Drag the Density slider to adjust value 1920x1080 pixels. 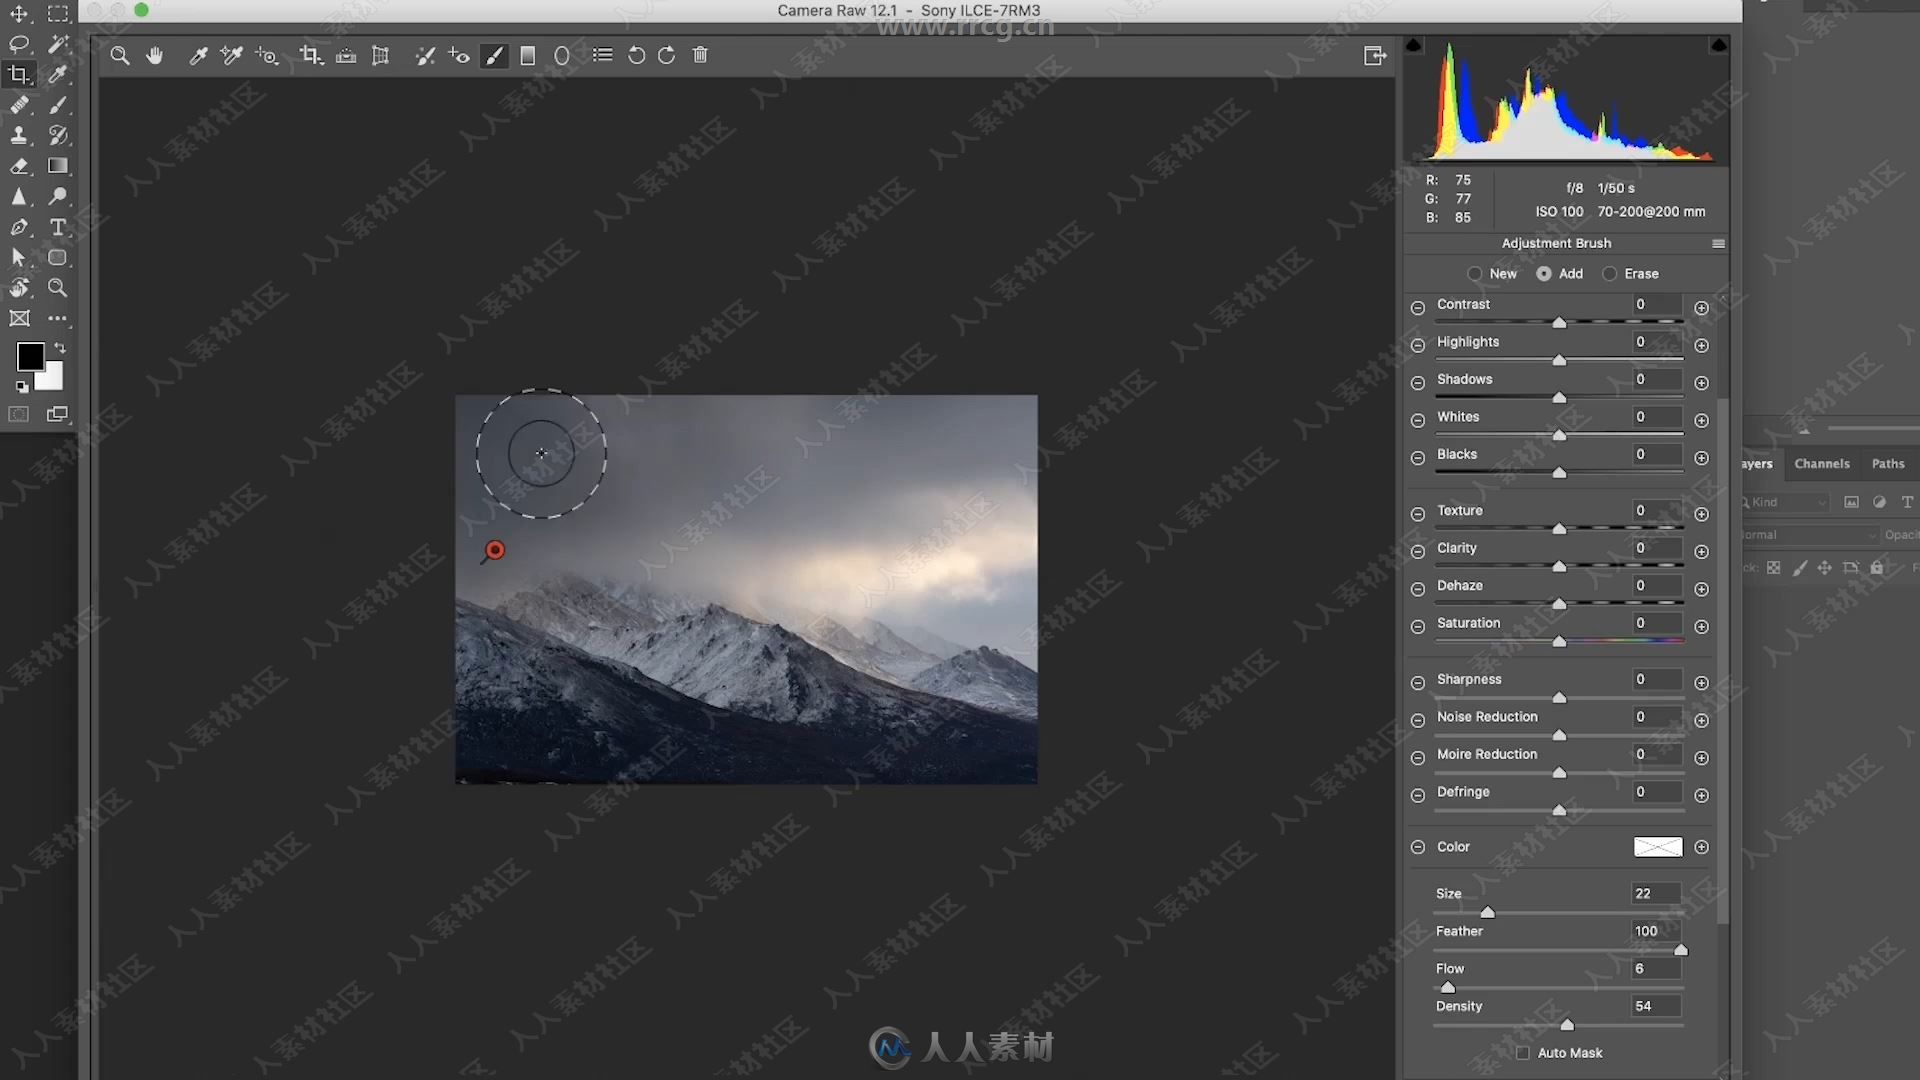pos(1567,1025)
